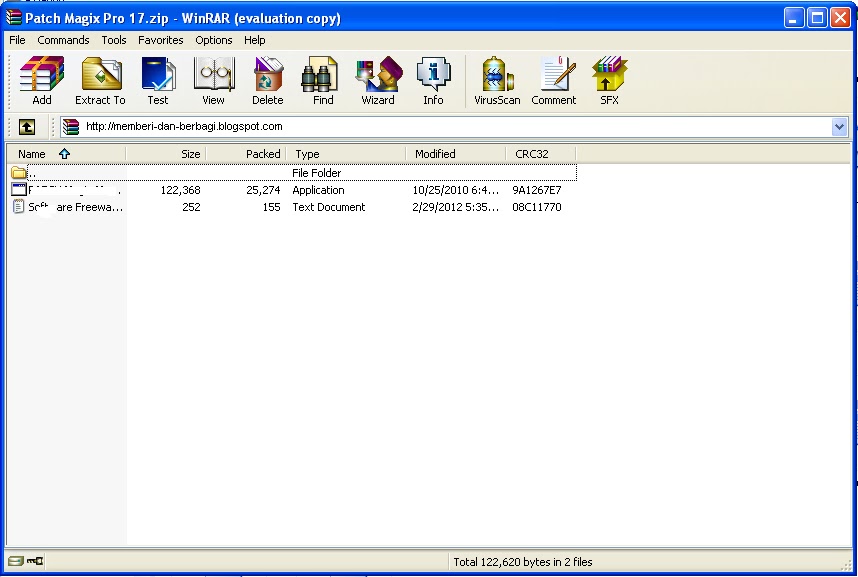Click the 9A1267E7 CRC32 value
This screenshot has height=577, width=858.
(x=536, y=190)
